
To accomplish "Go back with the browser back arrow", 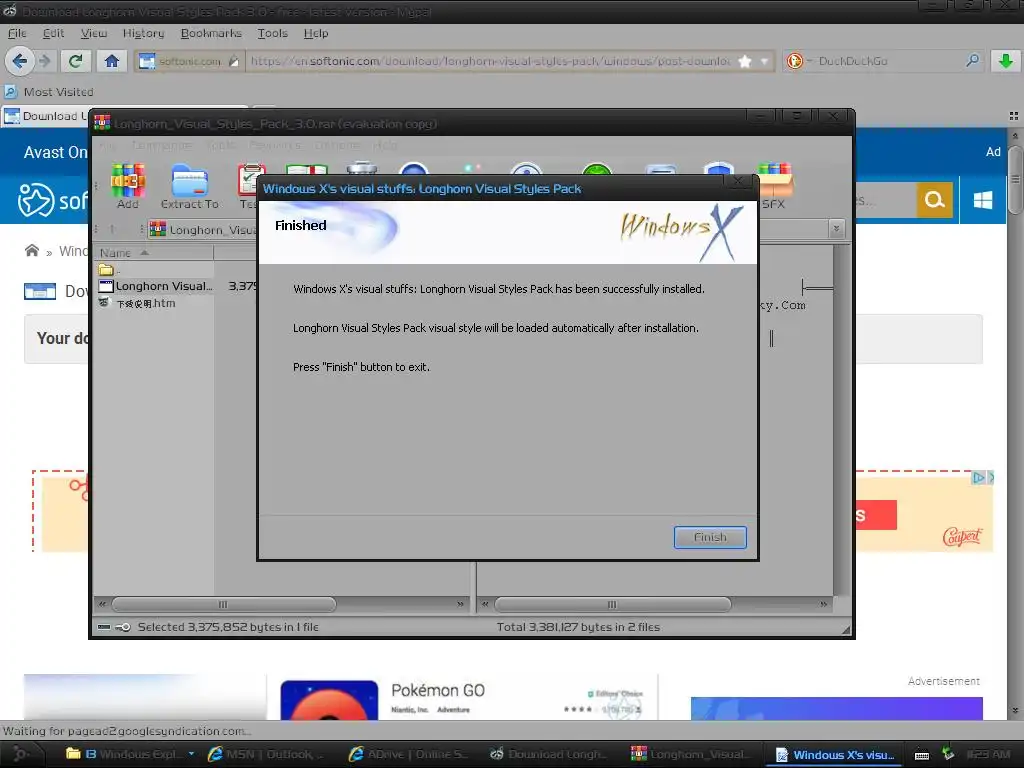I will (x=20, y=61).
